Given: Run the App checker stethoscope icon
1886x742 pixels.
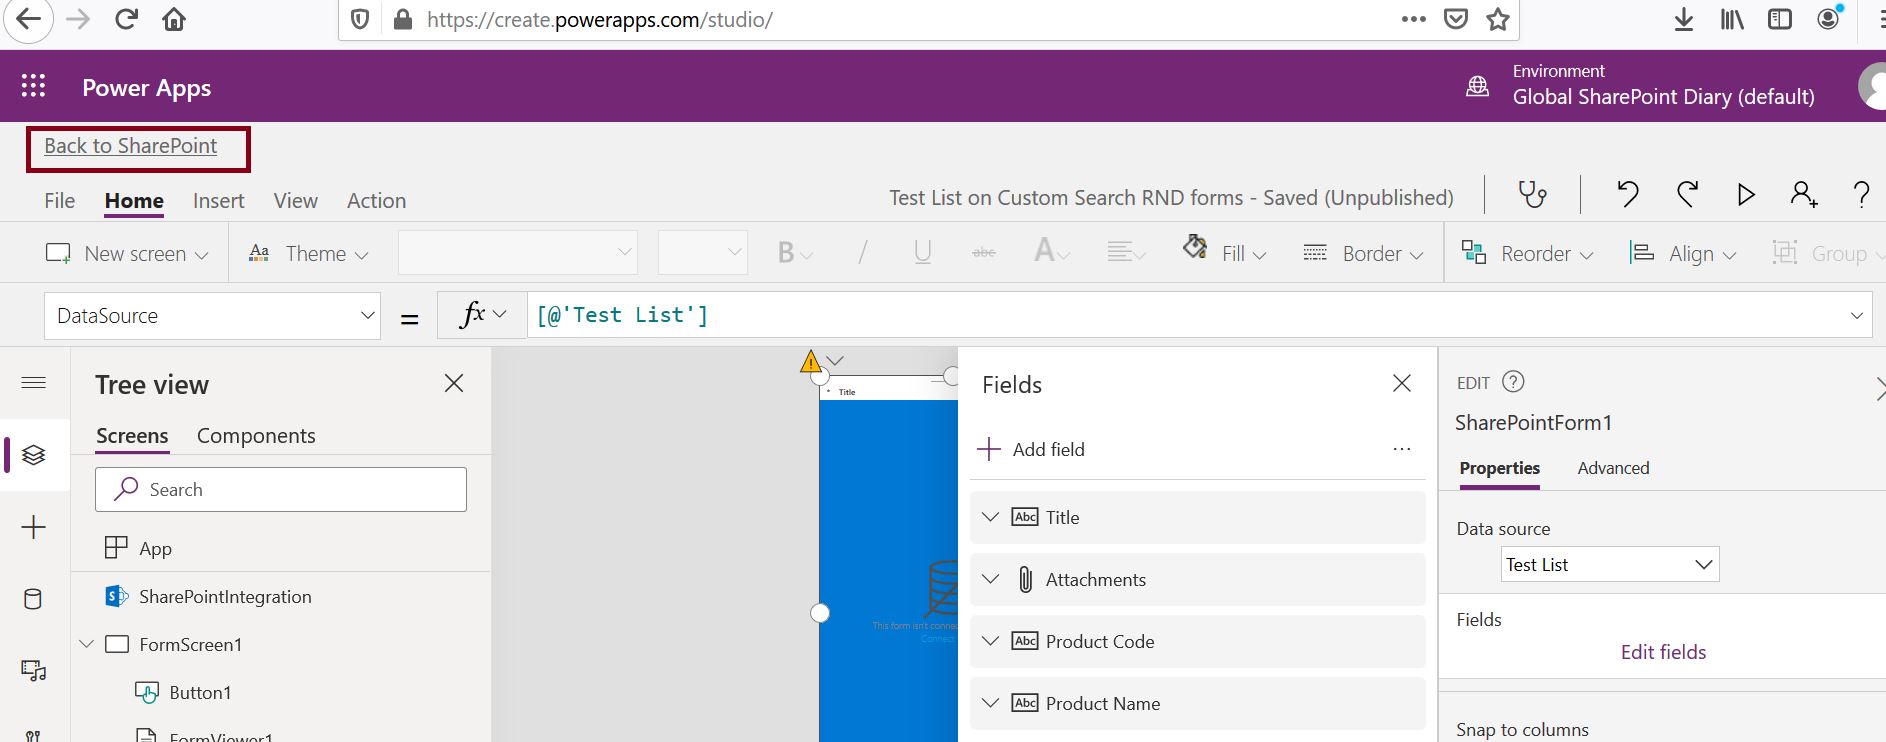Looking at the screenshot, I should tap(1532, 193).
